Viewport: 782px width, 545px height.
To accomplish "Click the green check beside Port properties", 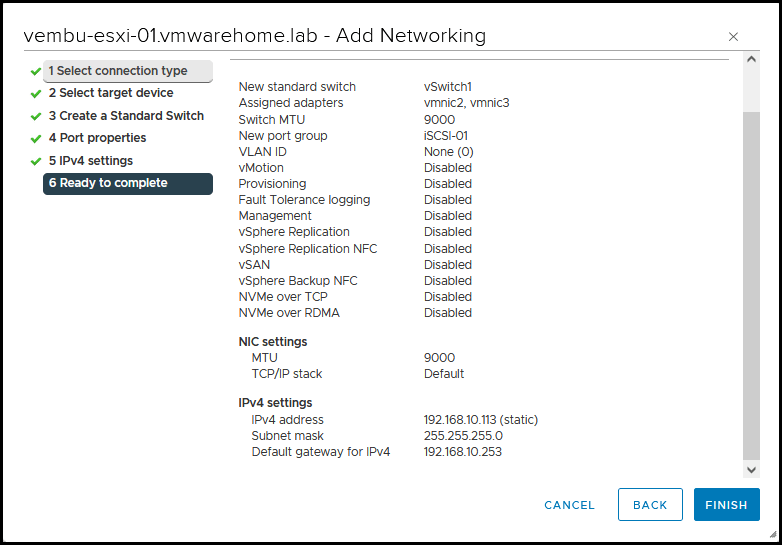I will (35, 139).
